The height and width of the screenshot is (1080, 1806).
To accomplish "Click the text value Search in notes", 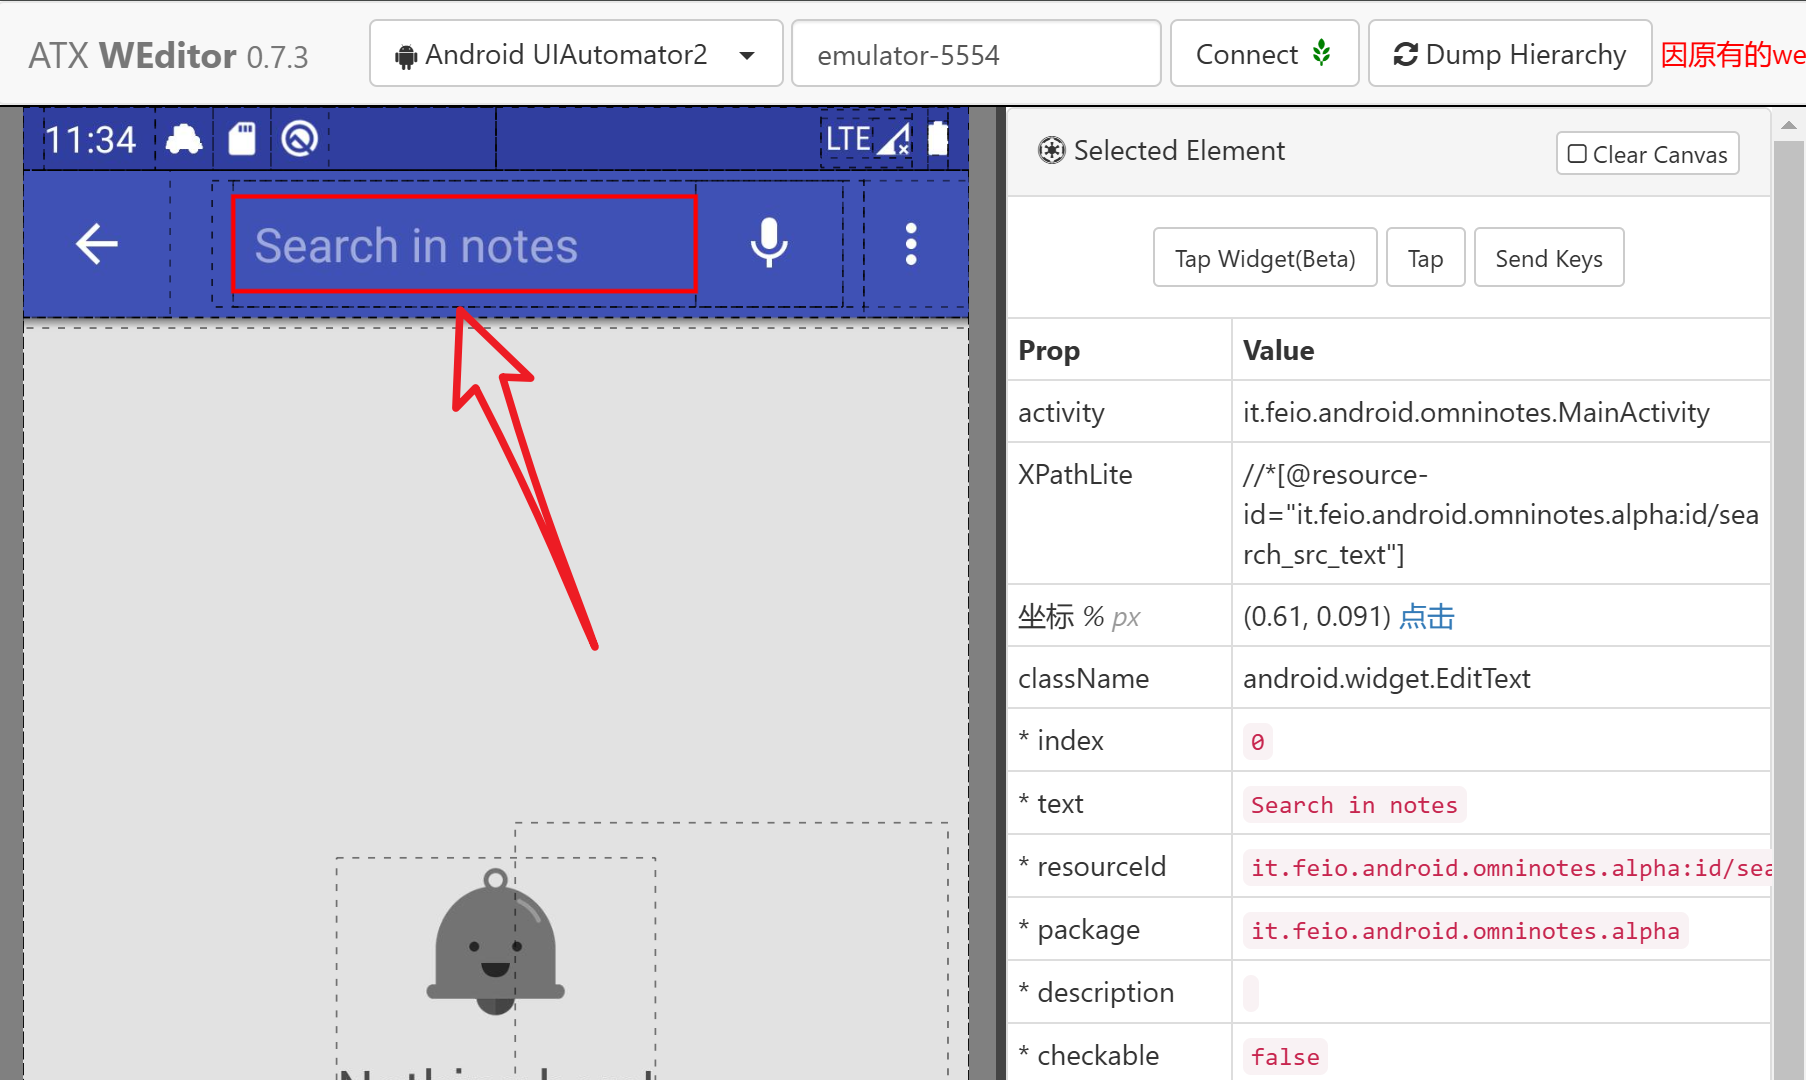I will 1354,805.
